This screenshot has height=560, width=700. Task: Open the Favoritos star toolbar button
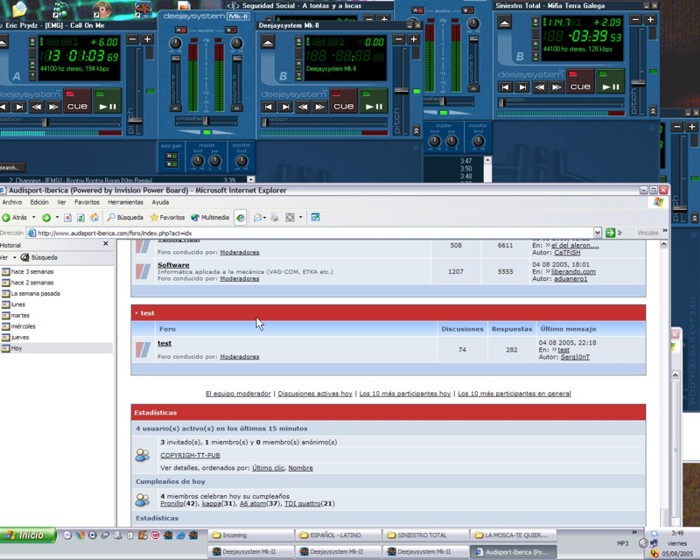167,217
